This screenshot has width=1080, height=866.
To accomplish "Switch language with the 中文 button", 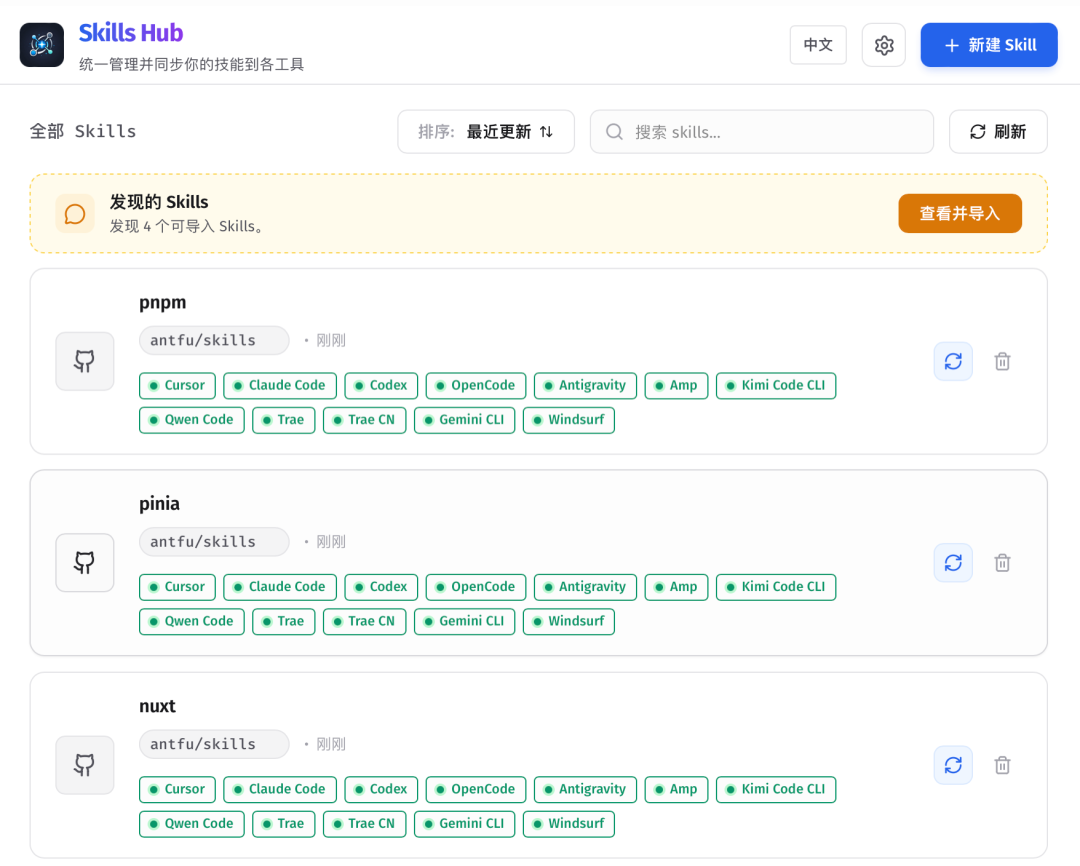I will (x=818, y=45).
